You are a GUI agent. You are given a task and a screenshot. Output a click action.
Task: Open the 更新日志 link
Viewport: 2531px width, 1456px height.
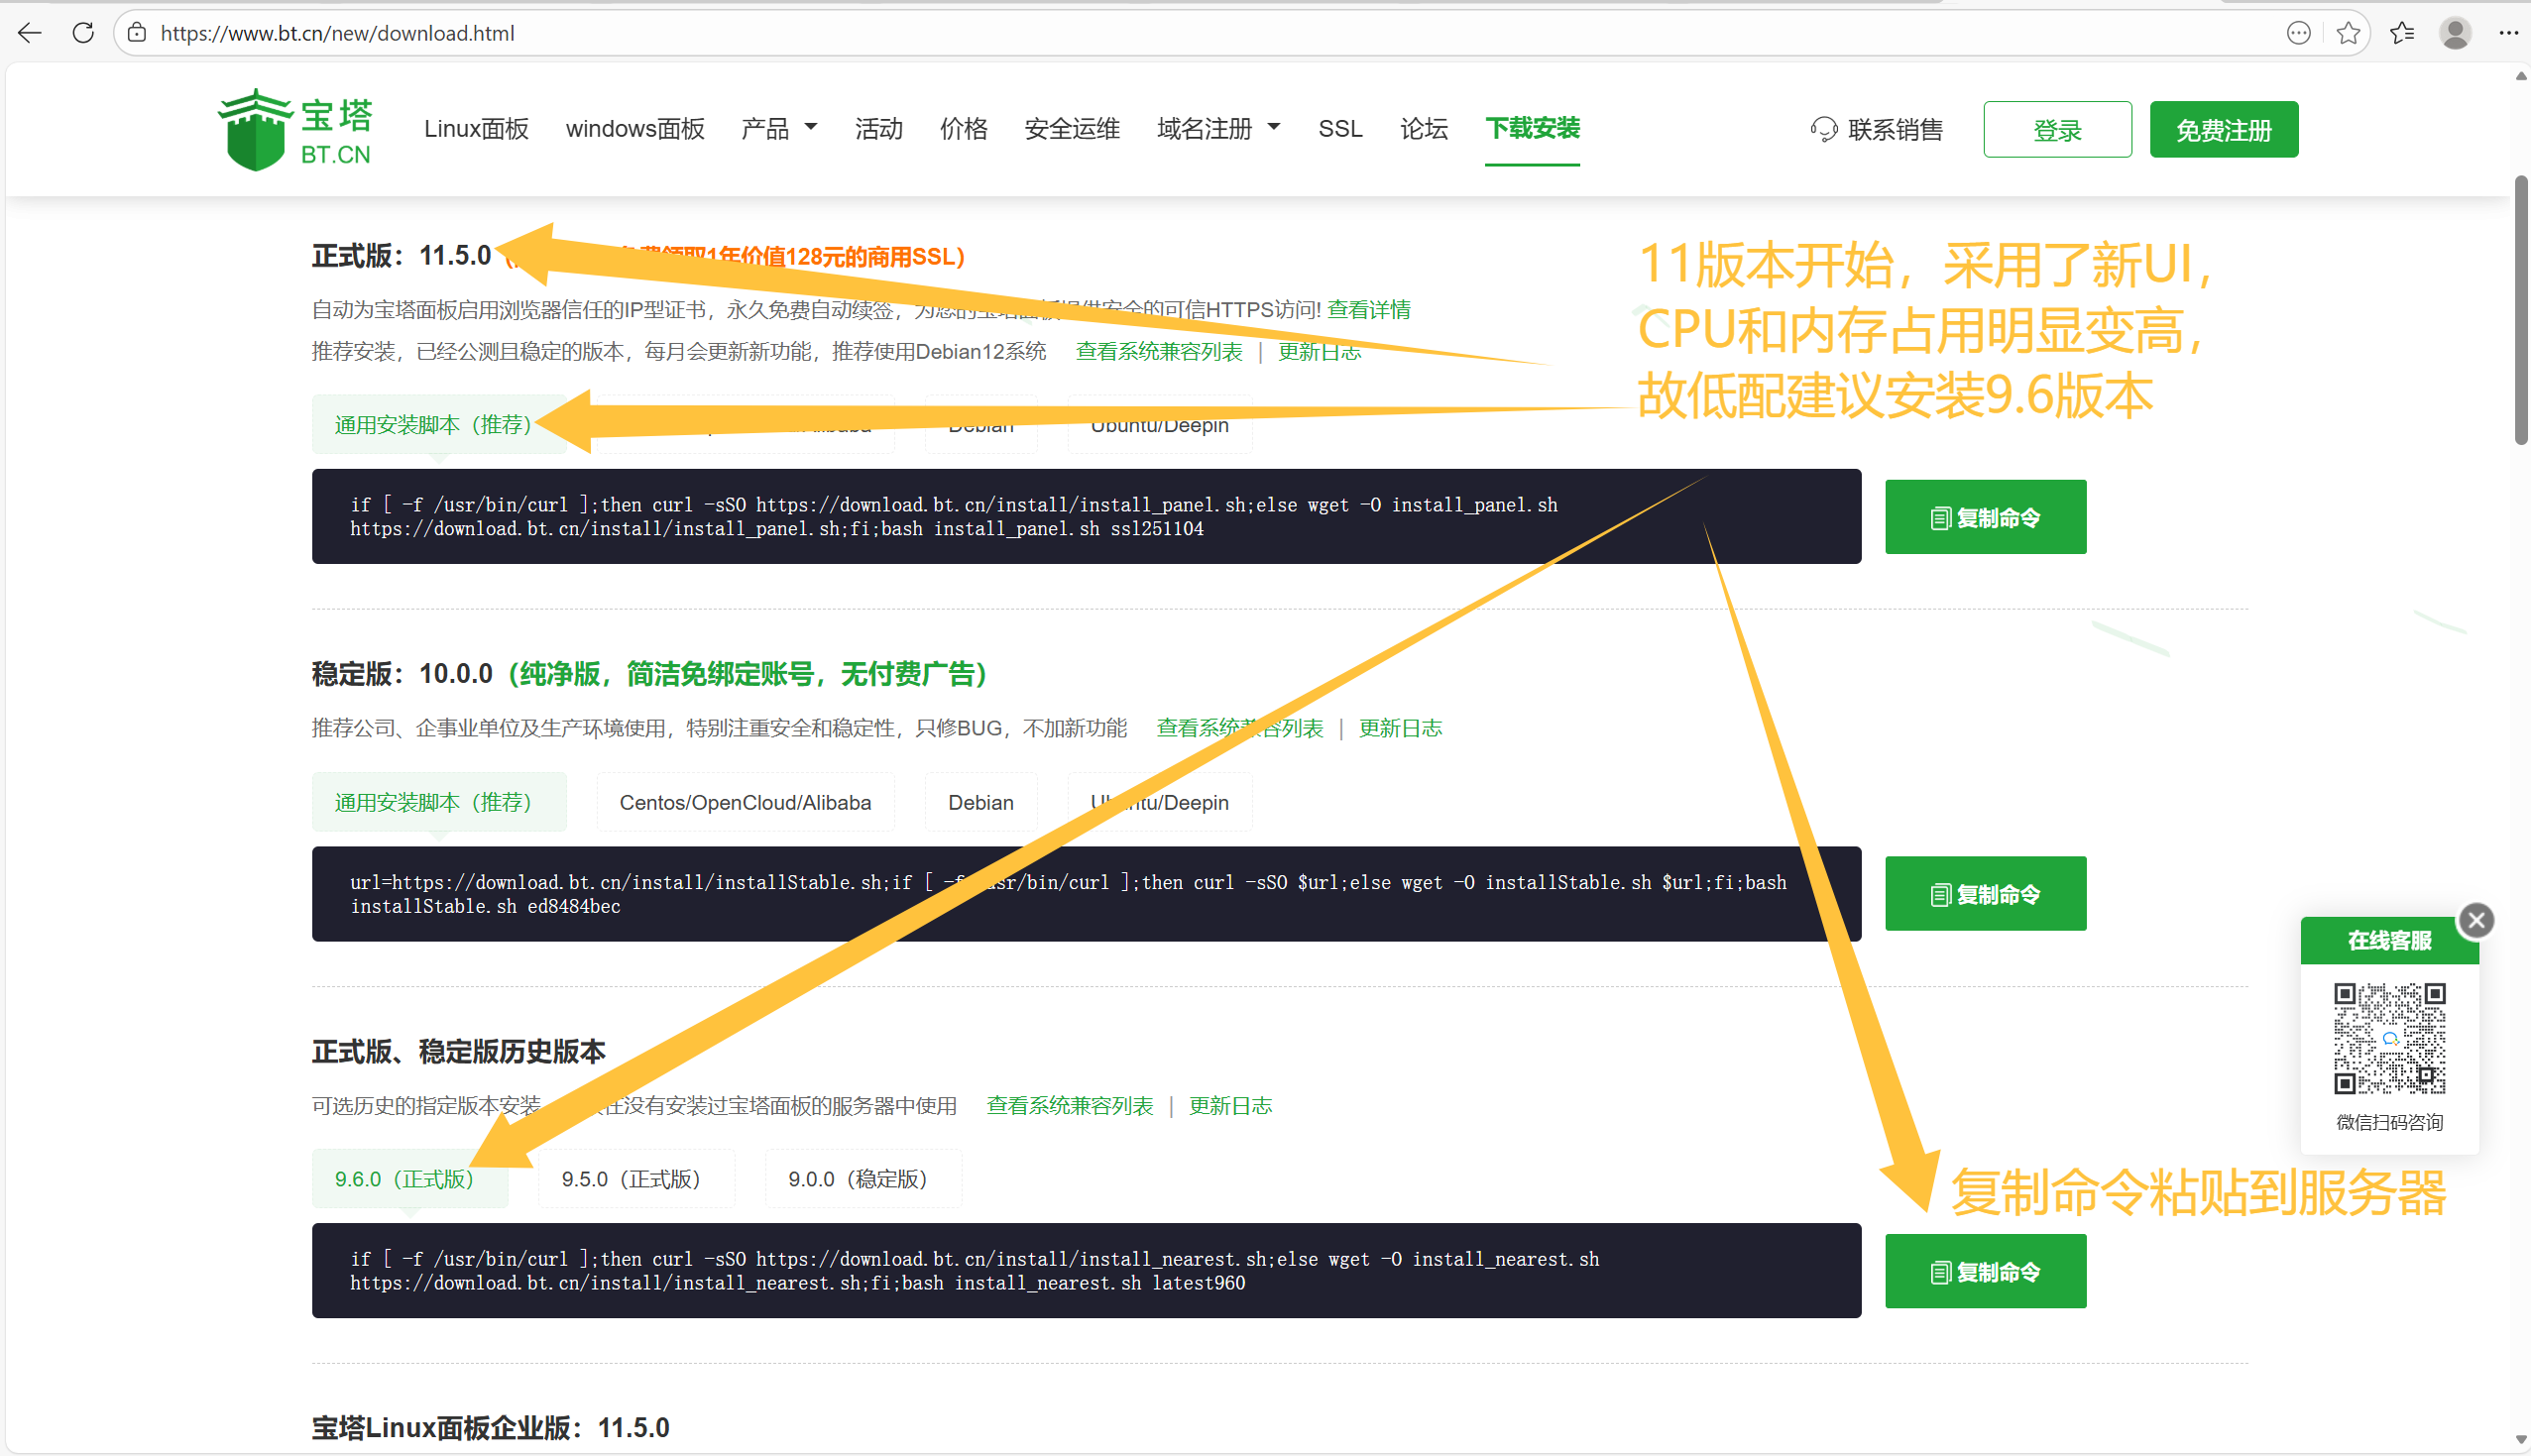pyautogui.click(x=1319, y=351)
